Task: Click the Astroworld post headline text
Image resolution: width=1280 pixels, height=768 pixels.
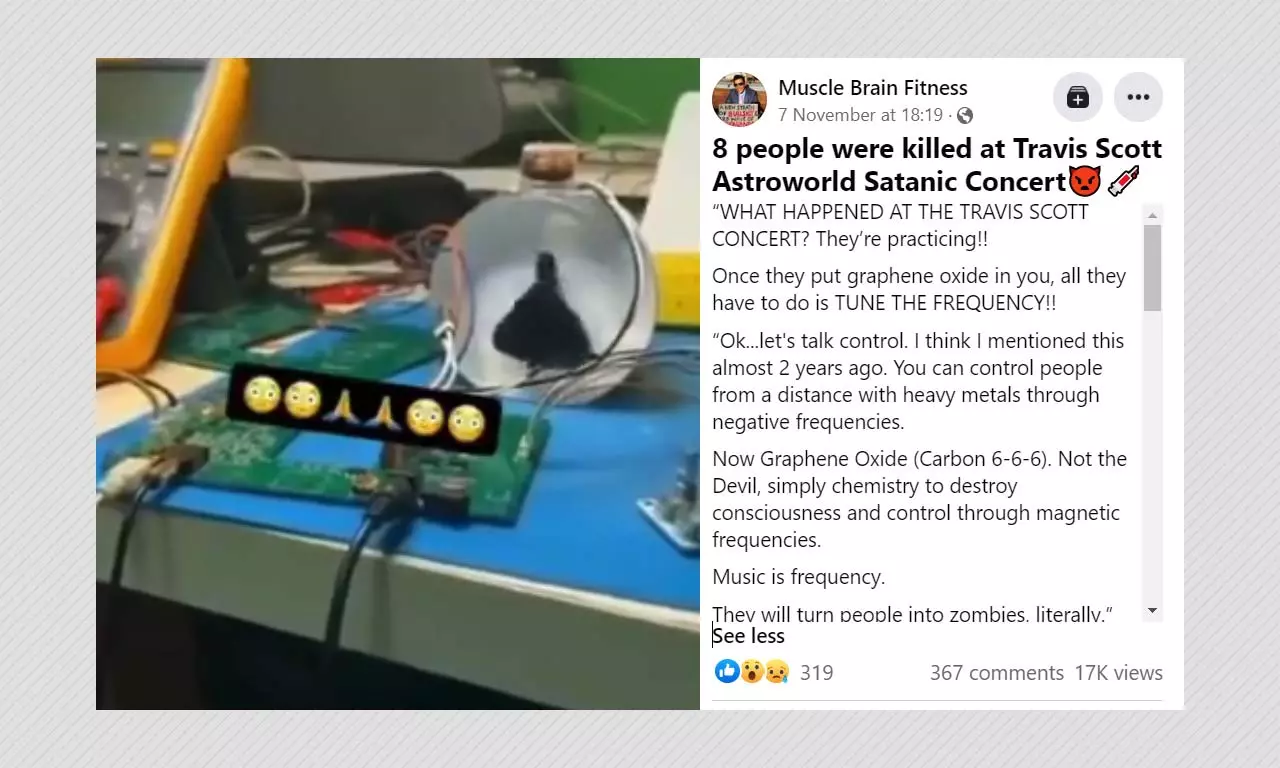Action: [937, 165]
